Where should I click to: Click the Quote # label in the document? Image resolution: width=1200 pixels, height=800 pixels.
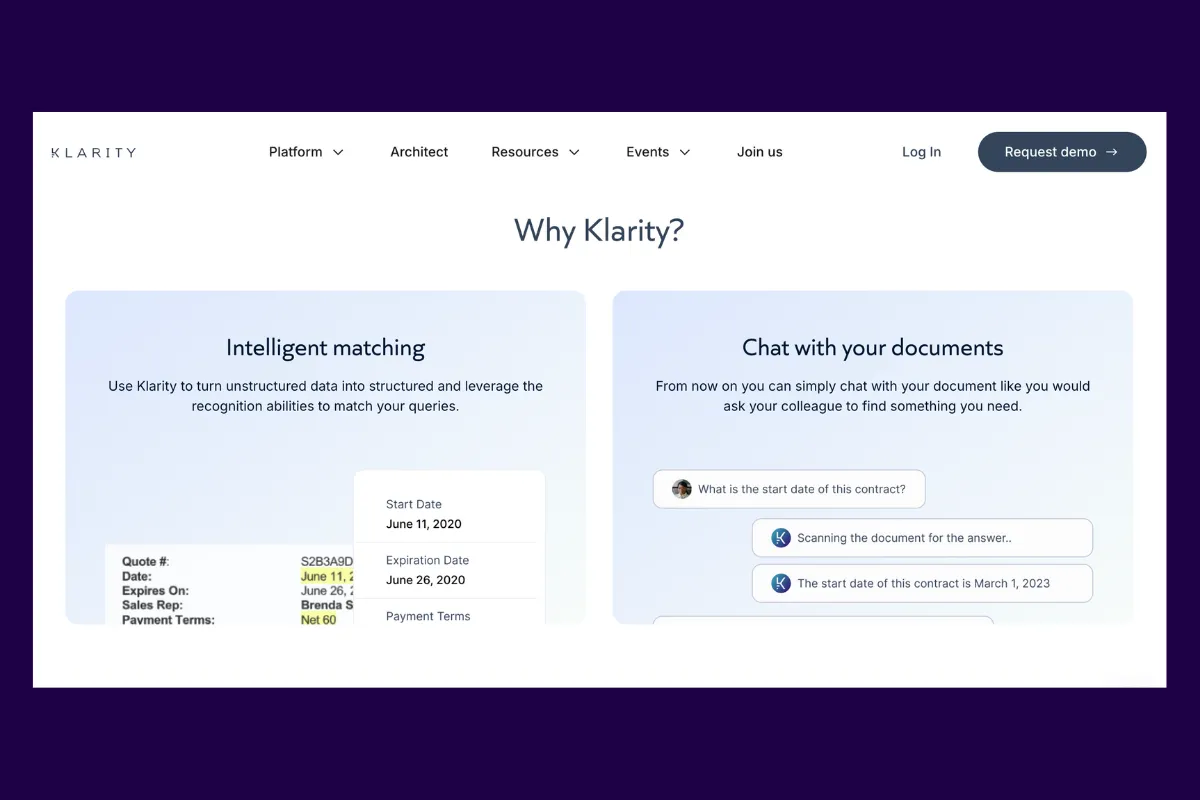(x=145, y=562)
